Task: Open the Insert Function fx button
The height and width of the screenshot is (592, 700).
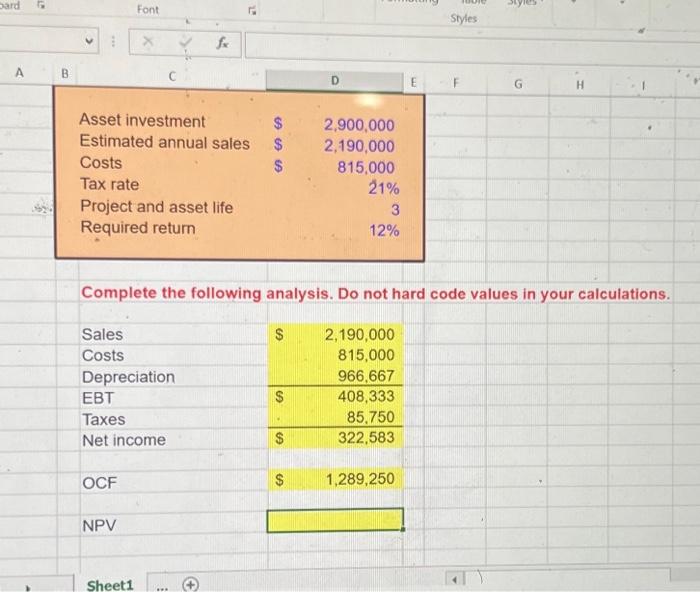Action: point(222,43)
